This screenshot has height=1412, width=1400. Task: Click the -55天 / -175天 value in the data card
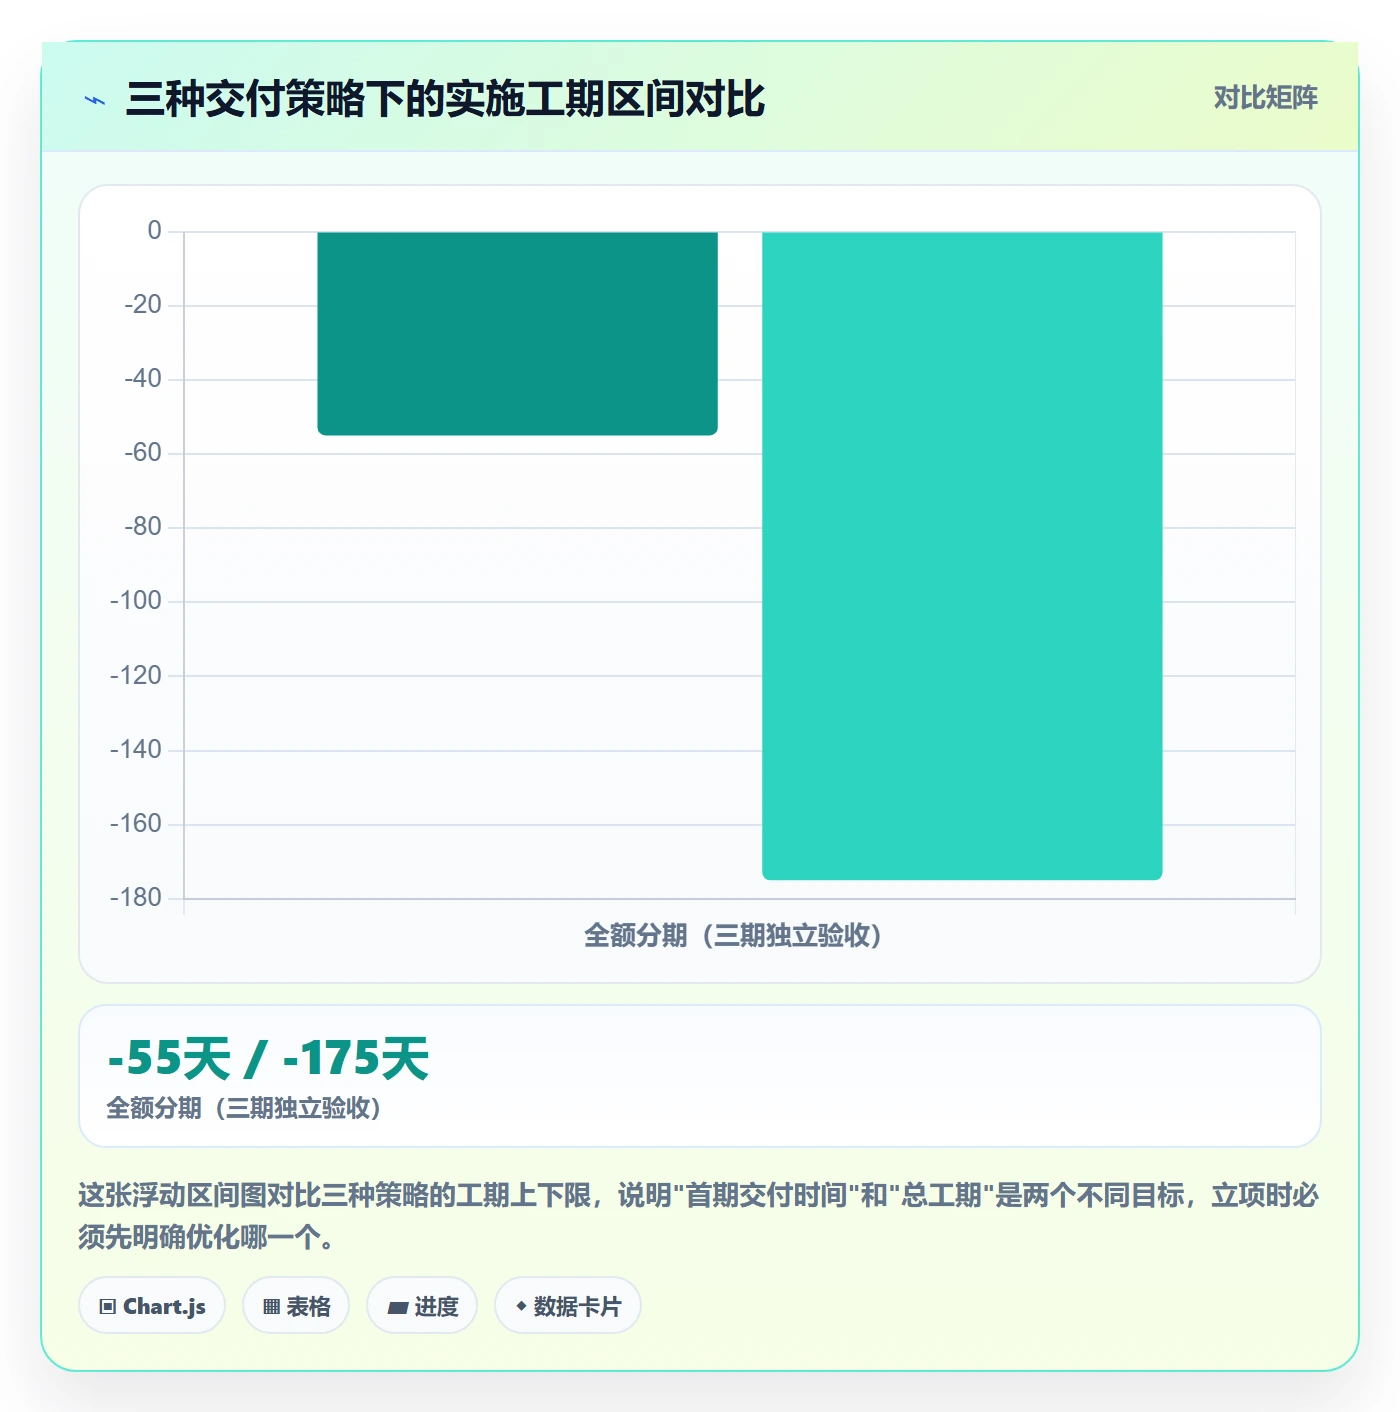[x=268, y=1058]
